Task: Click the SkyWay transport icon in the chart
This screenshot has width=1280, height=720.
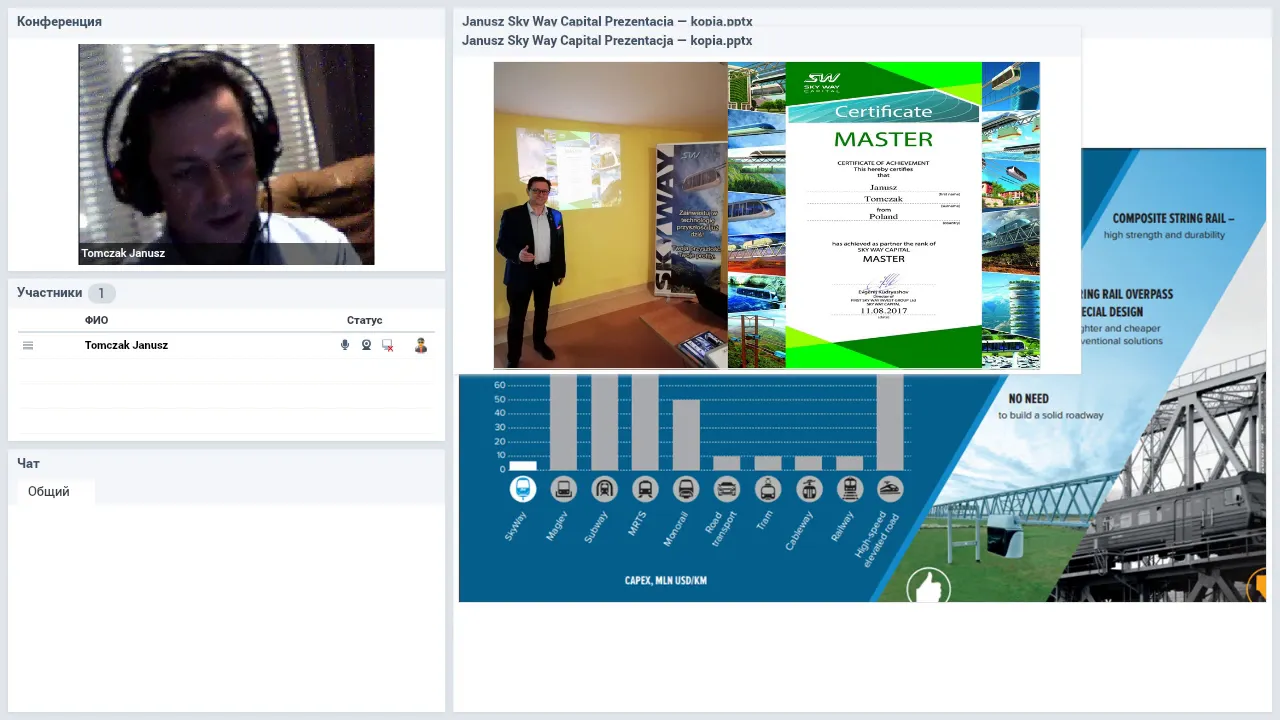Action: pos(523,489)
